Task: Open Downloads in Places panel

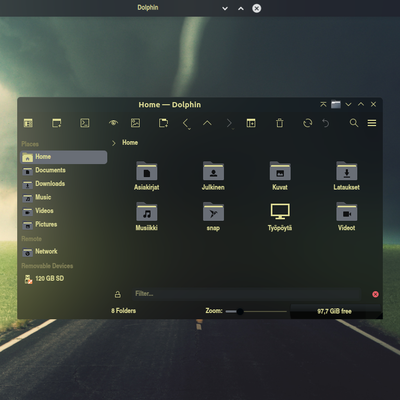Action: click(64, 184)
